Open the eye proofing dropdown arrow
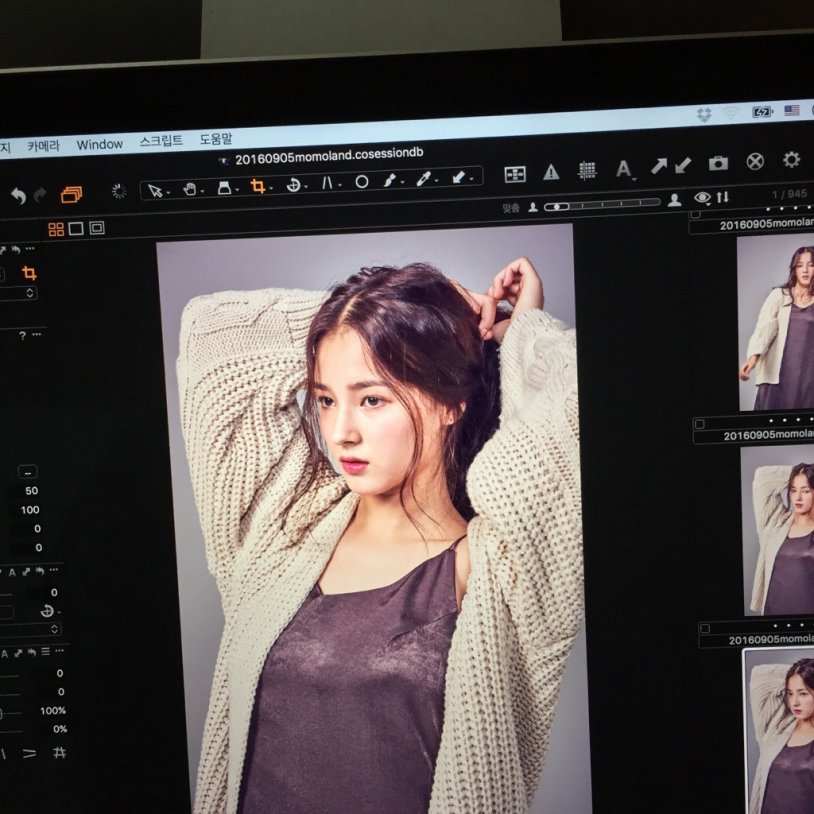The image size is (814, 814). pos(708,203)
